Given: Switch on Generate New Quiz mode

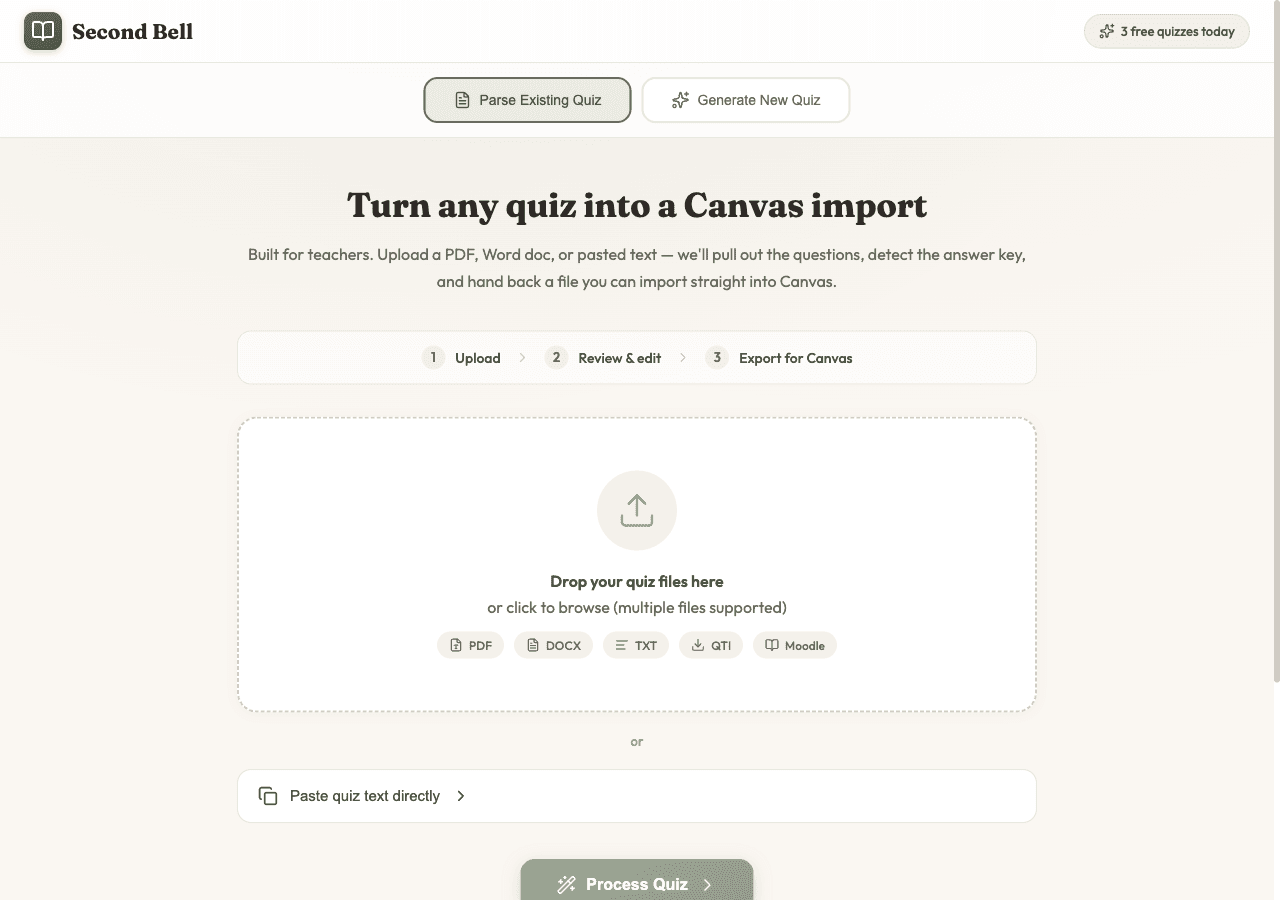Looking at the screenshot, I should click(x=745, y=100).
